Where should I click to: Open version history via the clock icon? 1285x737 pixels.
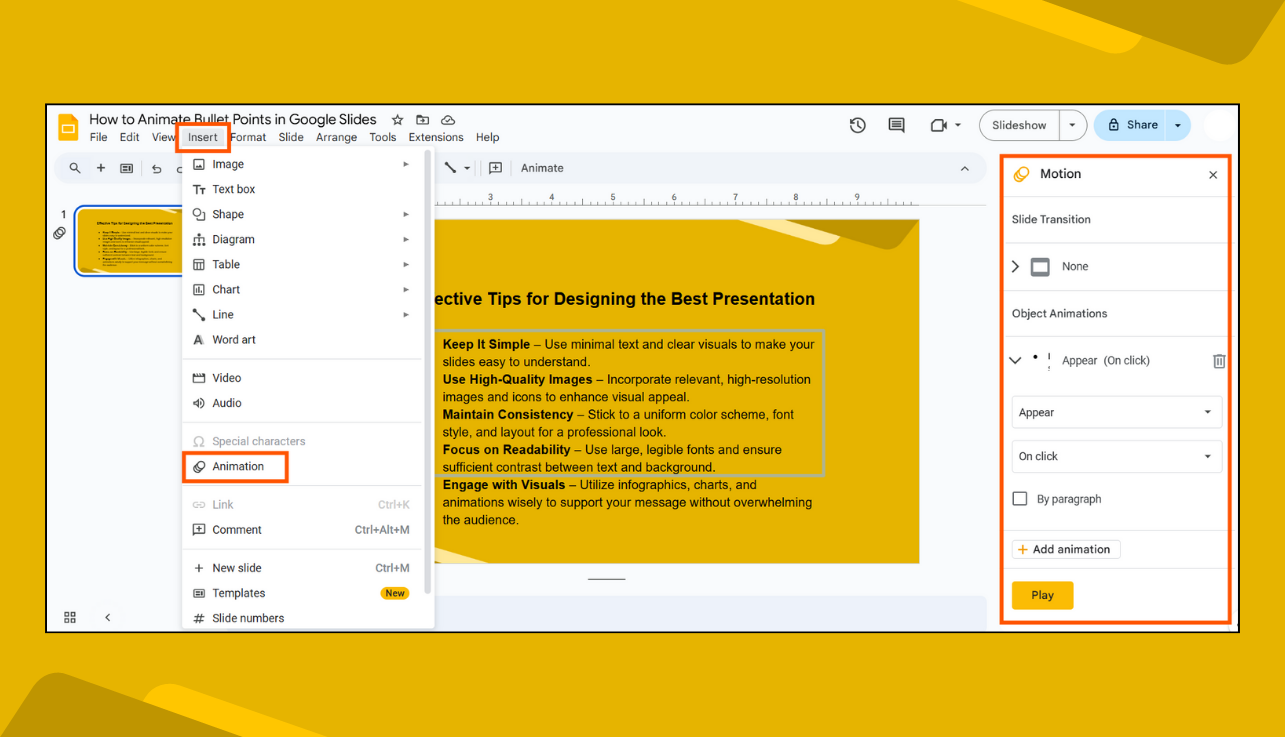coord(857,125)
